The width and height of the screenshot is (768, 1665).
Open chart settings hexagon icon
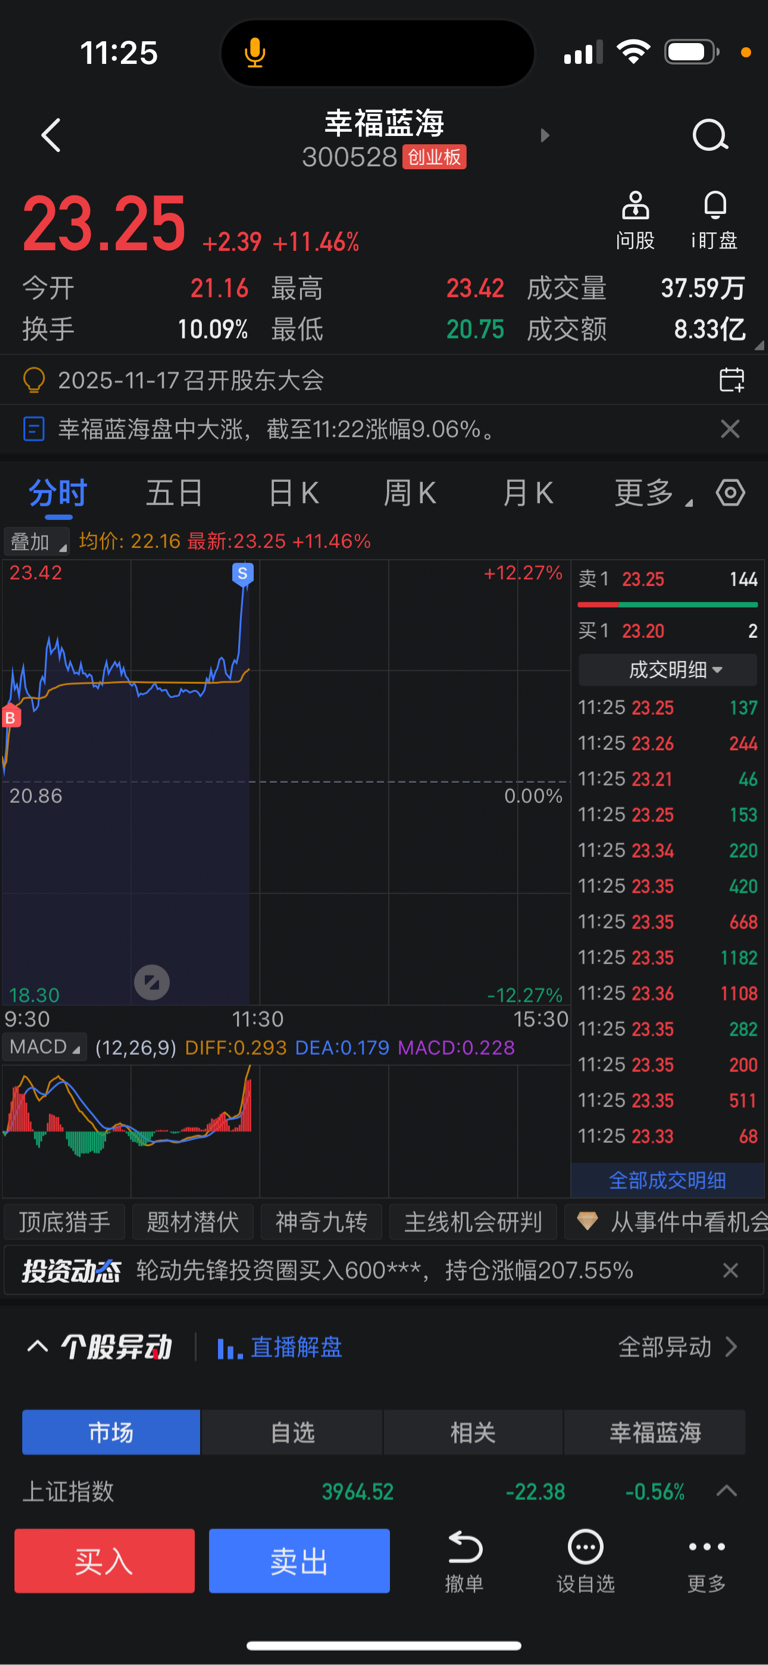[731, 493]
